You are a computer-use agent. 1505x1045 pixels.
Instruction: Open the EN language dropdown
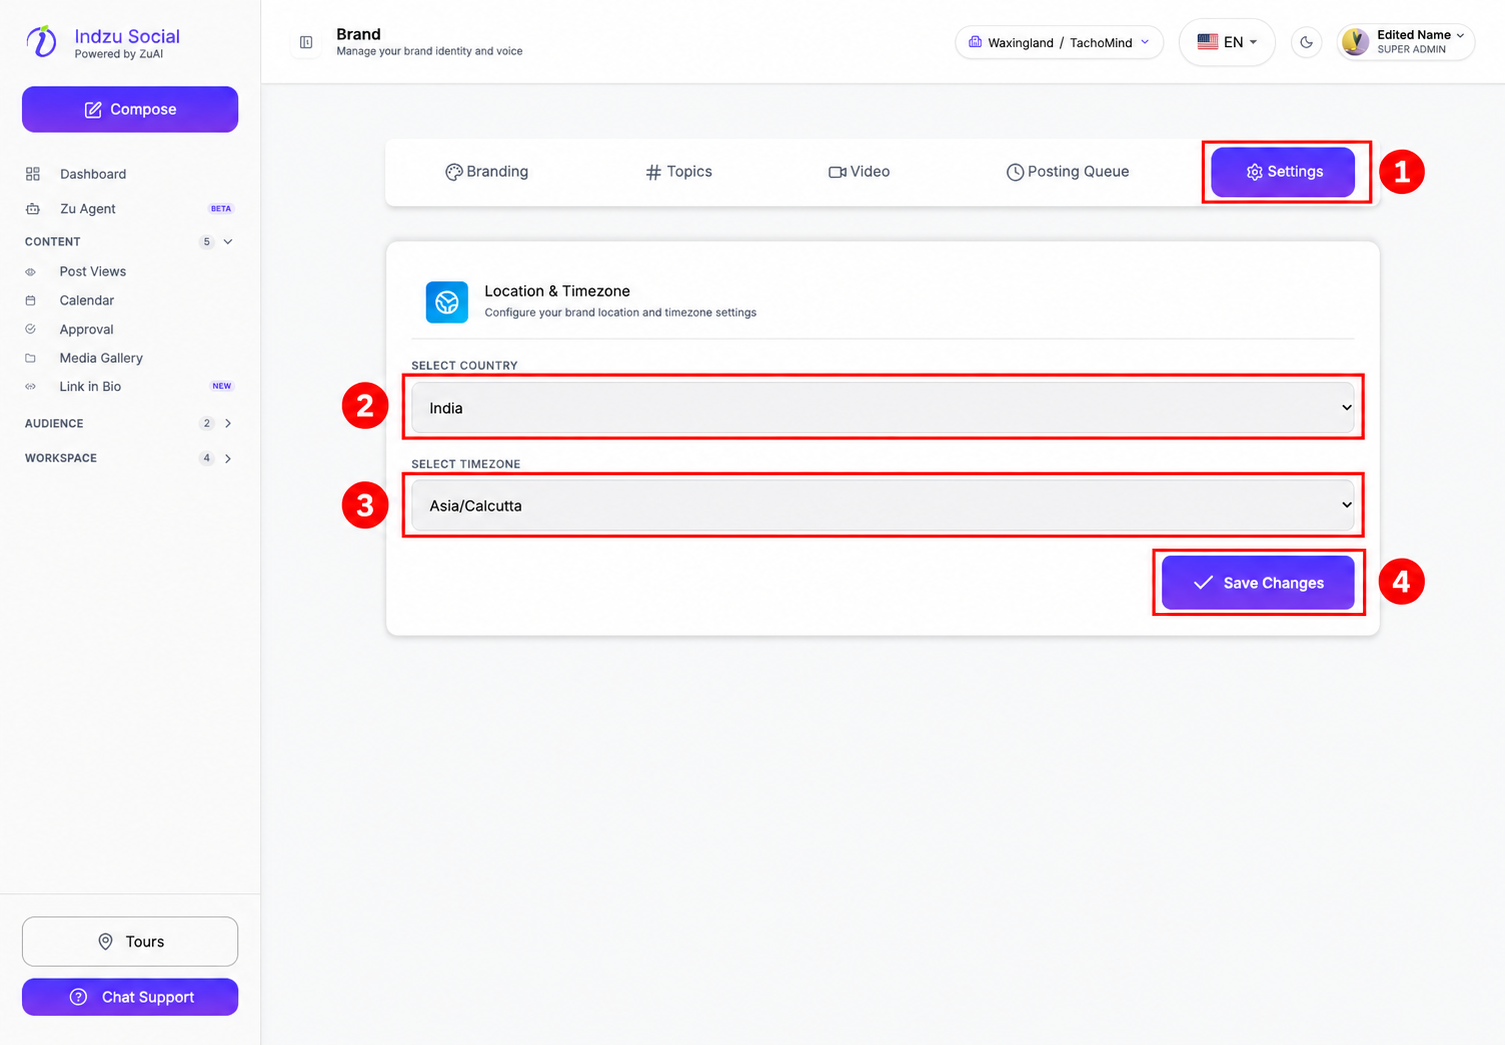(x=1227, y=42)
